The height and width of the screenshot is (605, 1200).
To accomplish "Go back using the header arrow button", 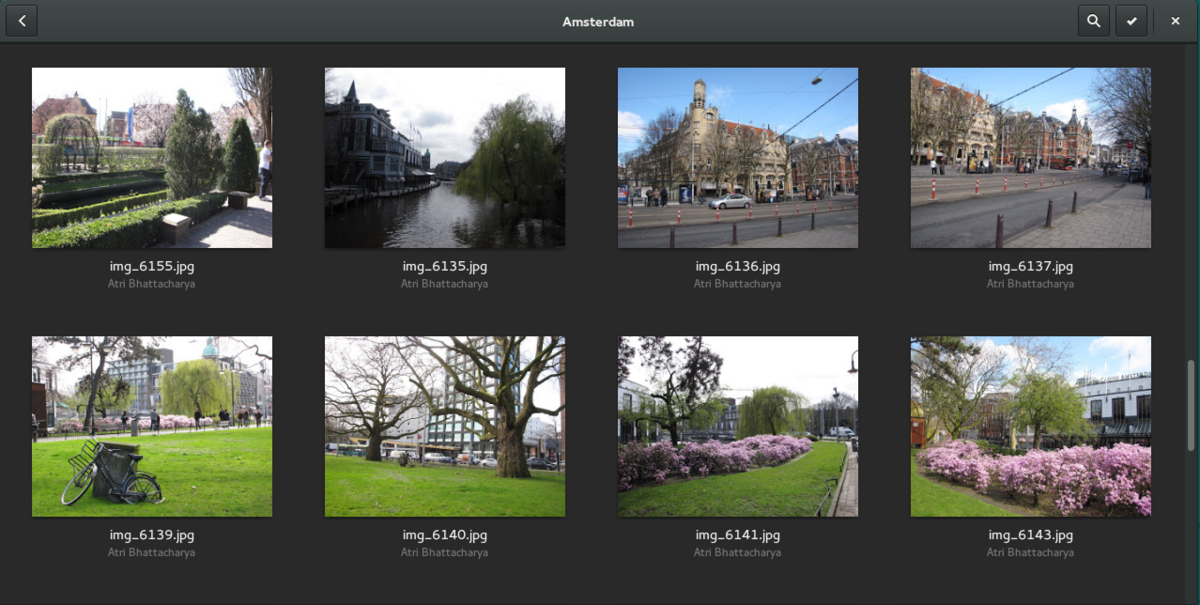I will pos(21,21).
